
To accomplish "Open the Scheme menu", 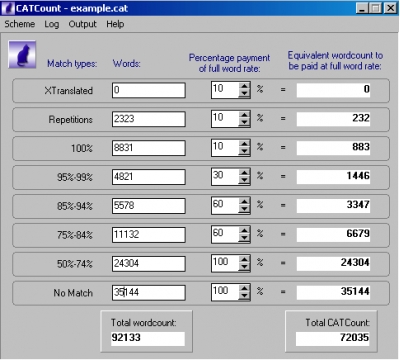I will point(20,24).
